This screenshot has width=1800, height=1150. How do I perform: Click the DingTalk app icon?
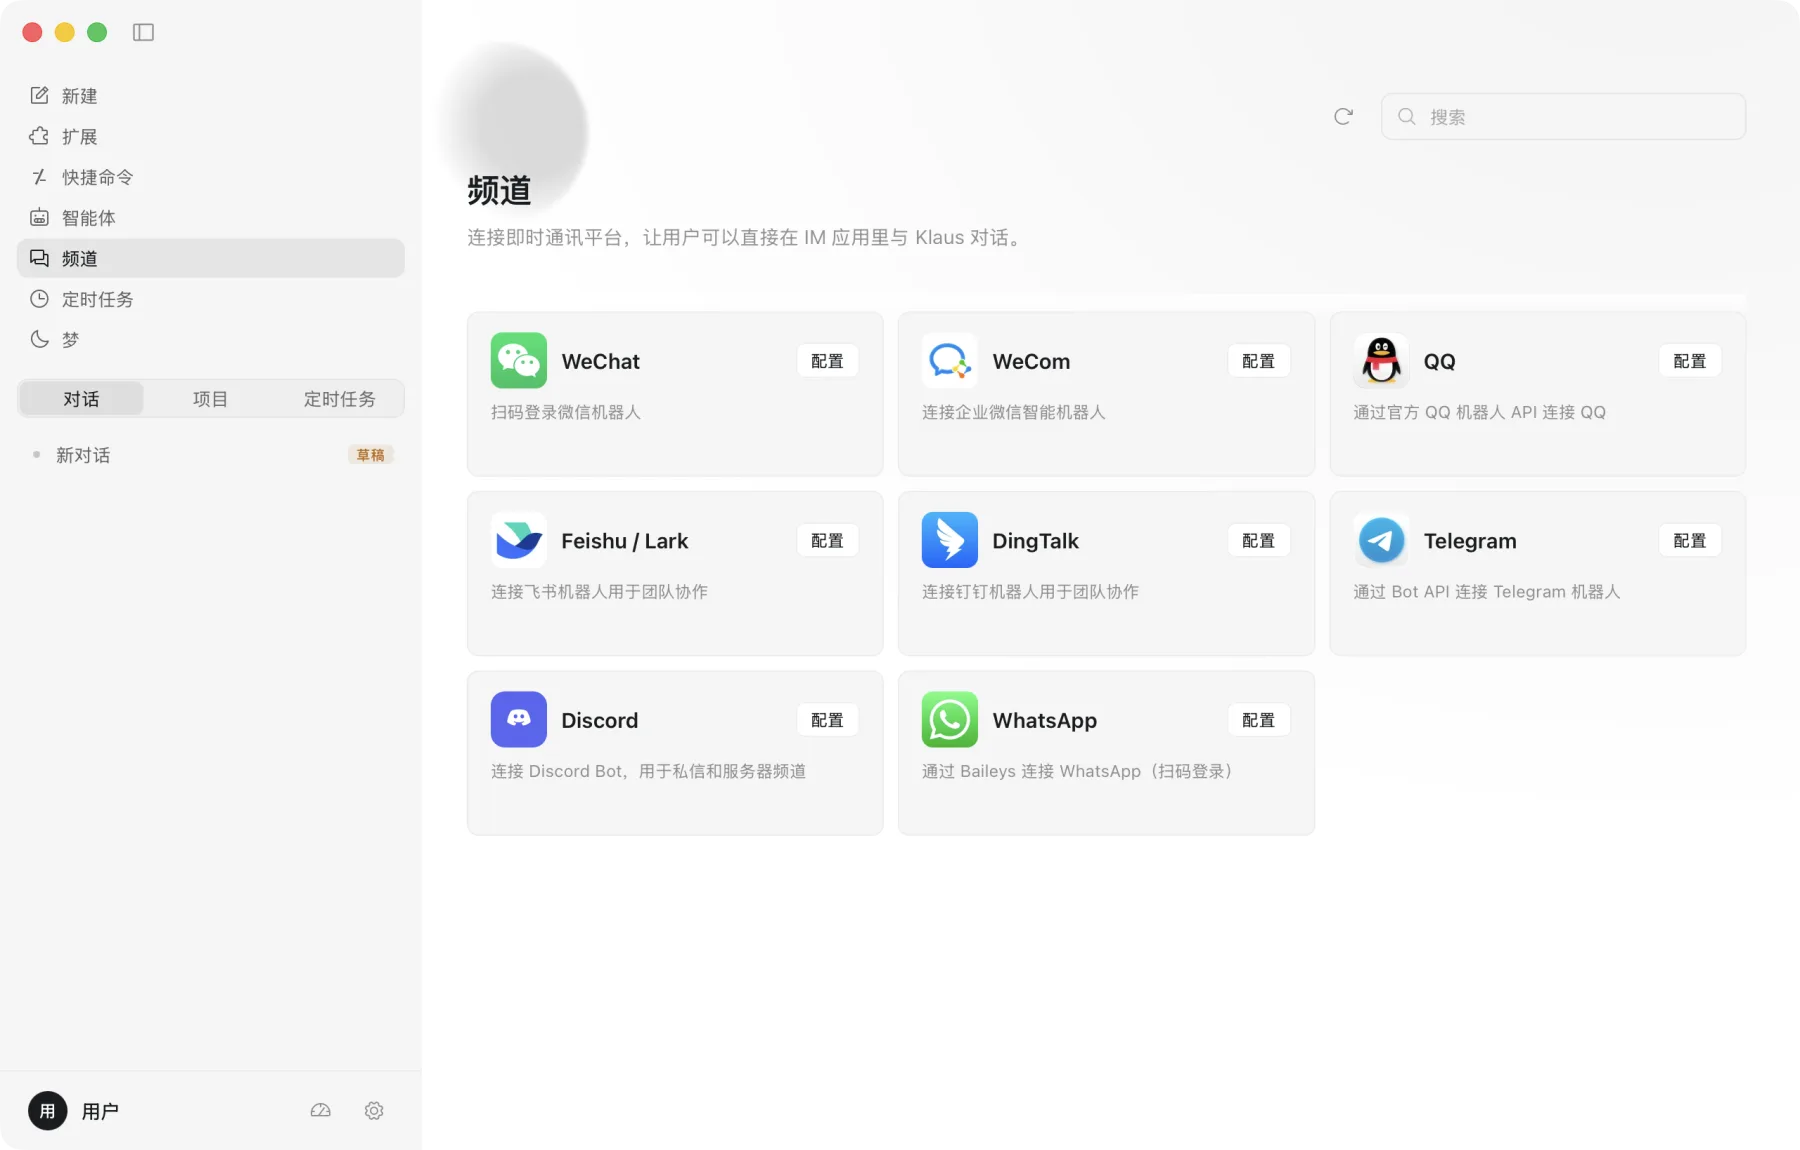[949, 540]
